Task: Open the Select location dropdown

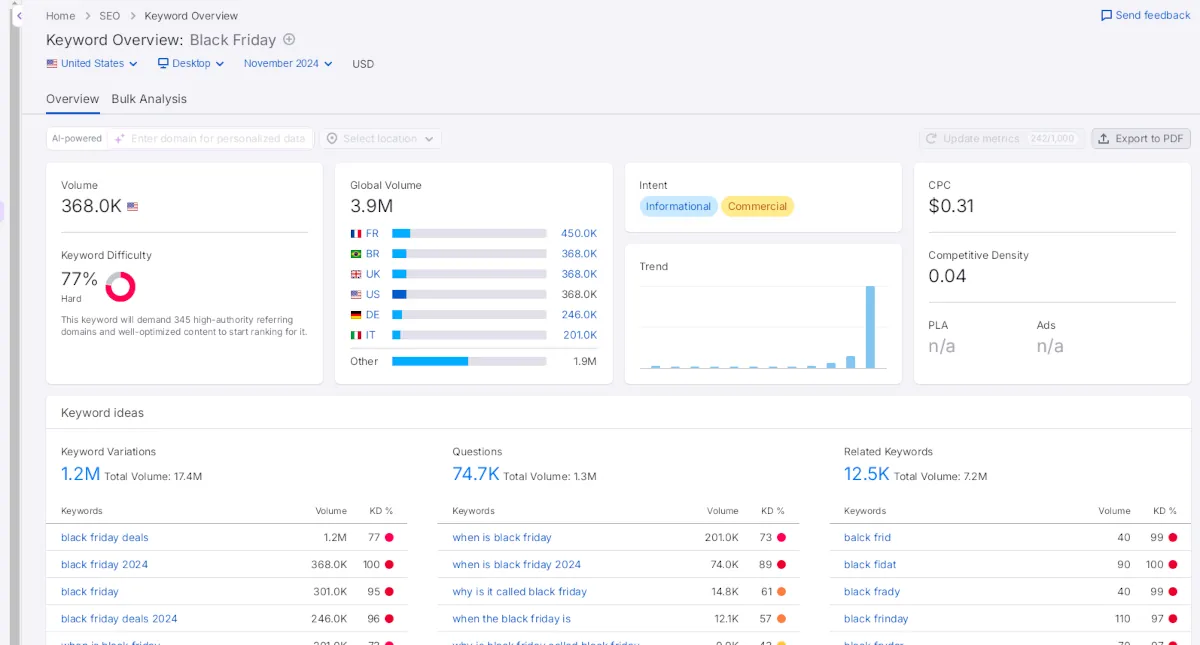Action: (x=381, y=139)
